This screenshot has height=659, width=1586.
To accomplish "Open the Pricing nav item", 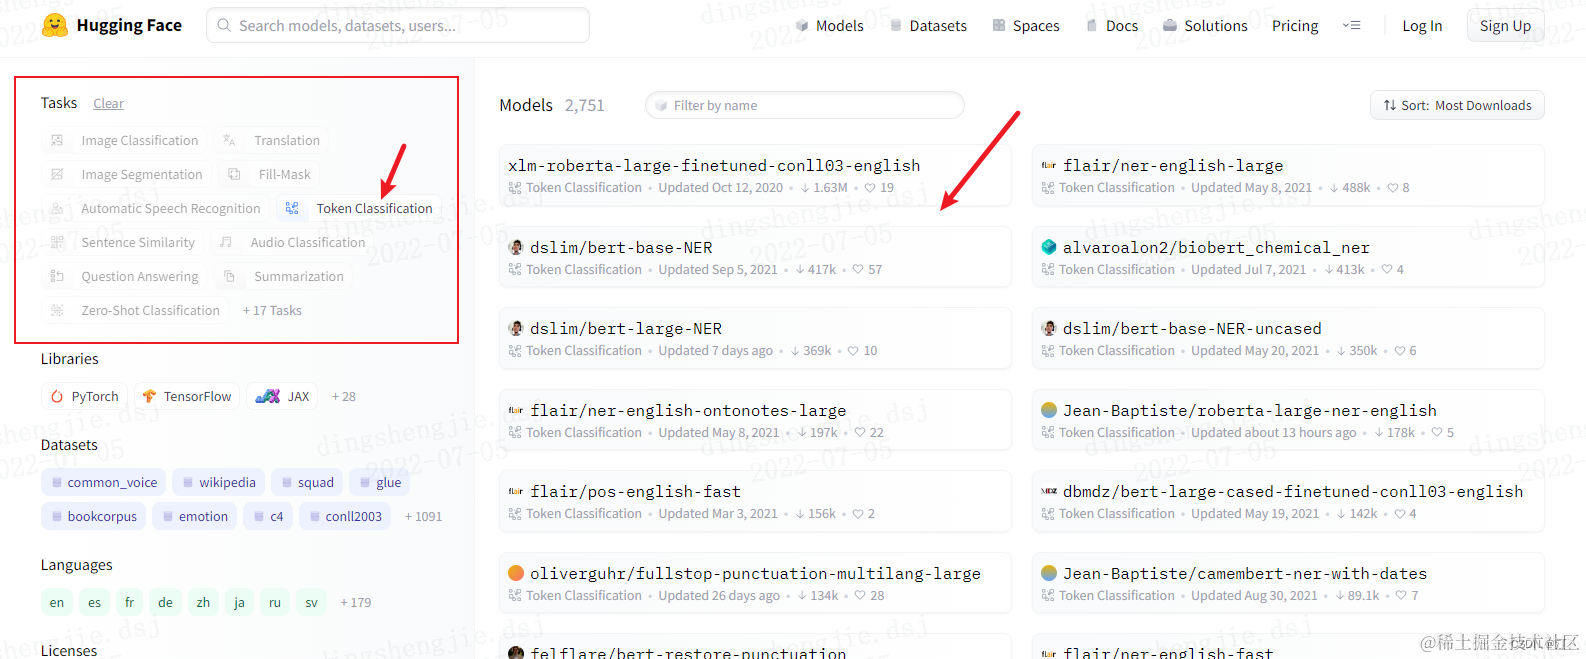I will 1295,25.
